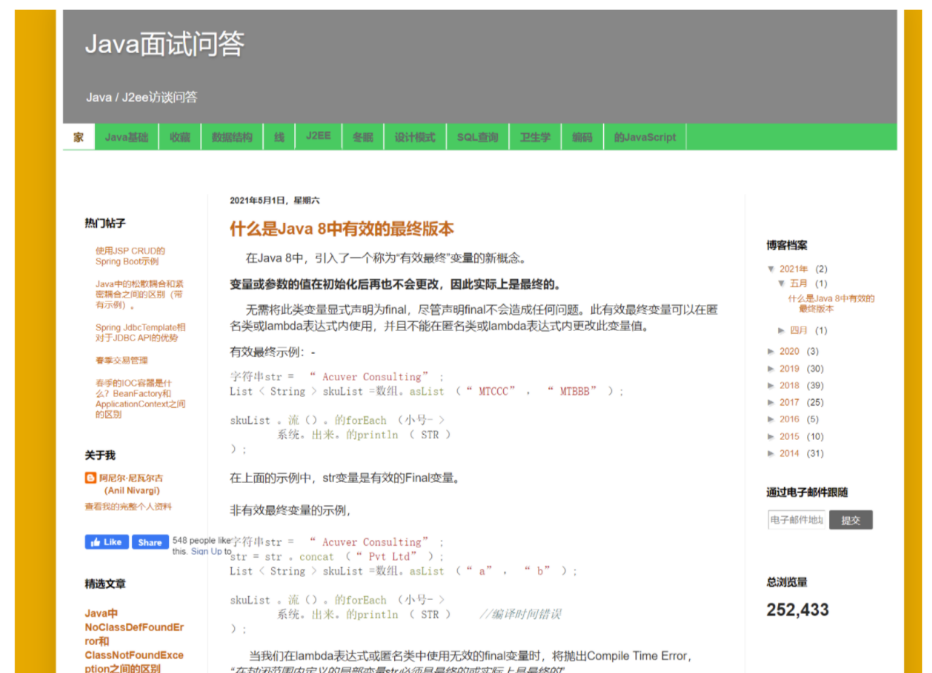Open the 家 home tab
Image resolution: width=932 pixels, height=673 pixels.
click(x=78, y=137)
